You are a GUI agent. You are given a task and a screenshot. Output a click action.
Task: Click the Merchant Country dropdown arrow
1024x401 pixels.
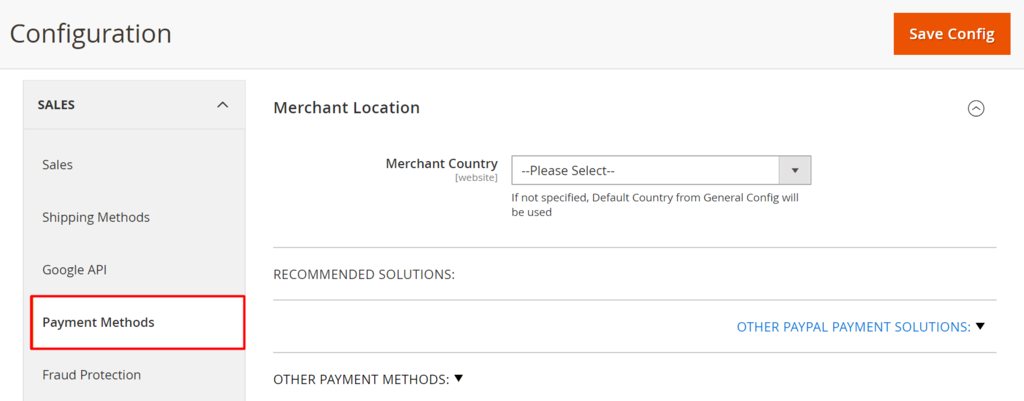pyautogui.click(x=794, y=170)
